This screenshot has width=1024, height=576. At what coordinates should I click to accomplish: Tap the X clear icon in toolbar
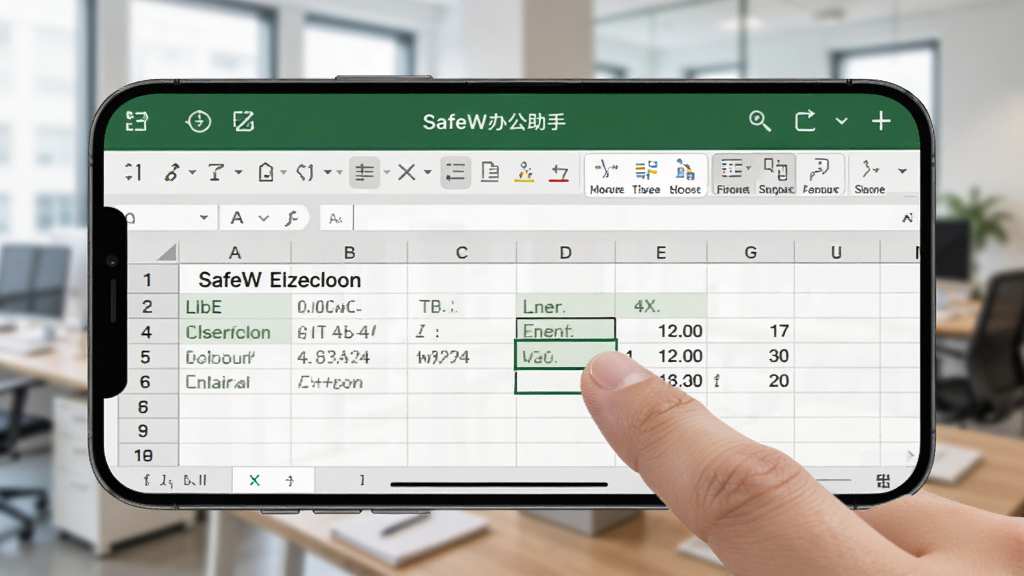pos(407,172)
